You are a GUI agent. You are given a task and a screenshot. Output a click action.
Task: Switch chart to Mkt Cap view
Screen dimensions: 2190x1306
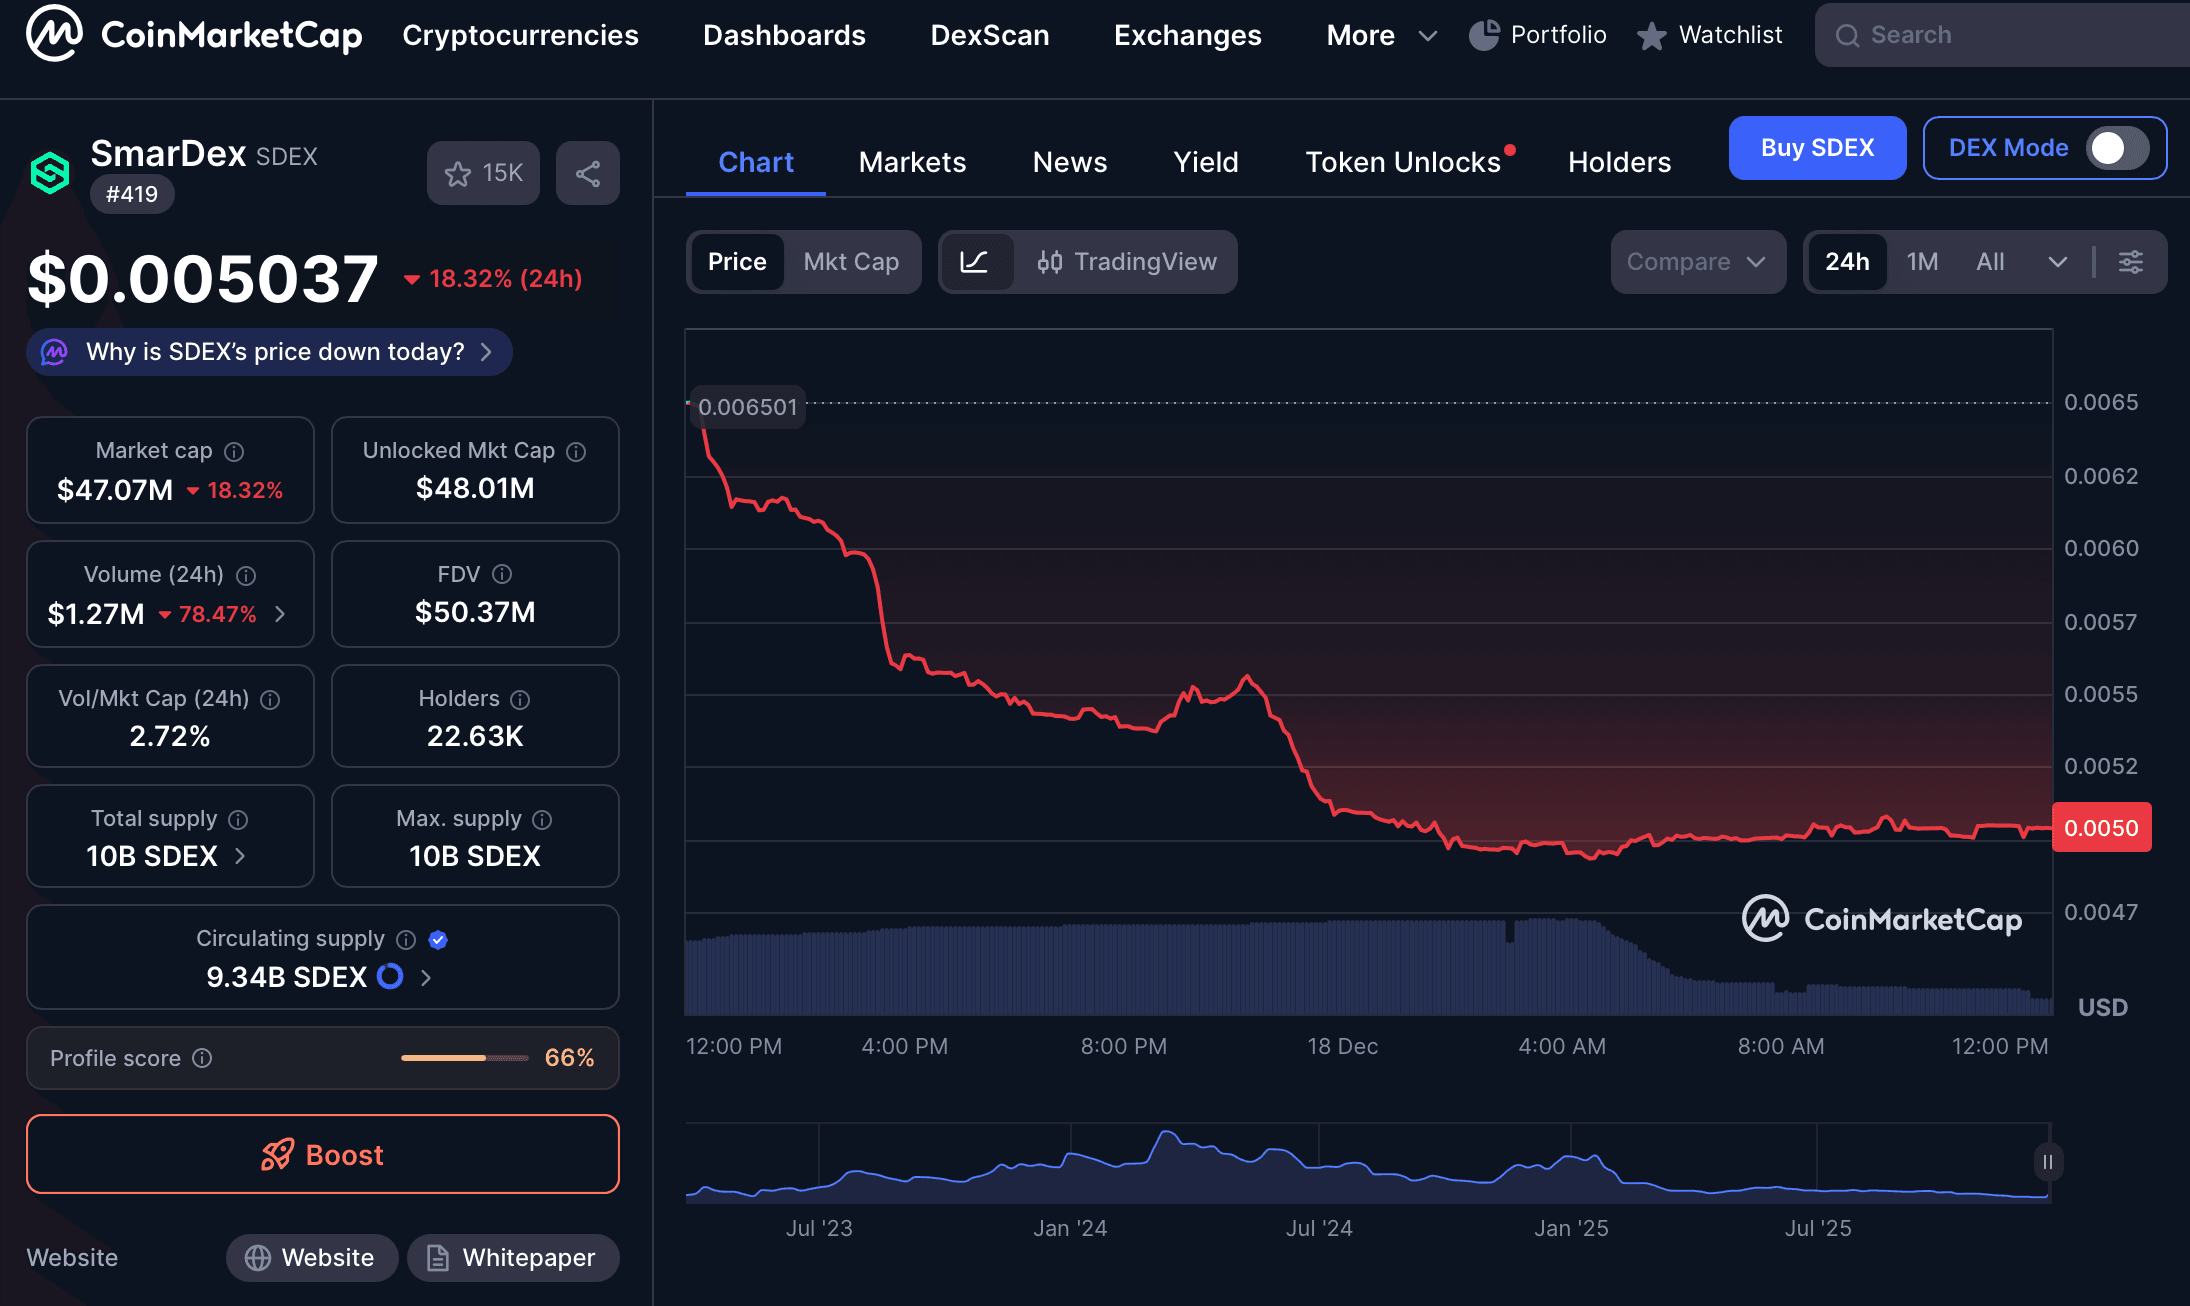[851, 262]
